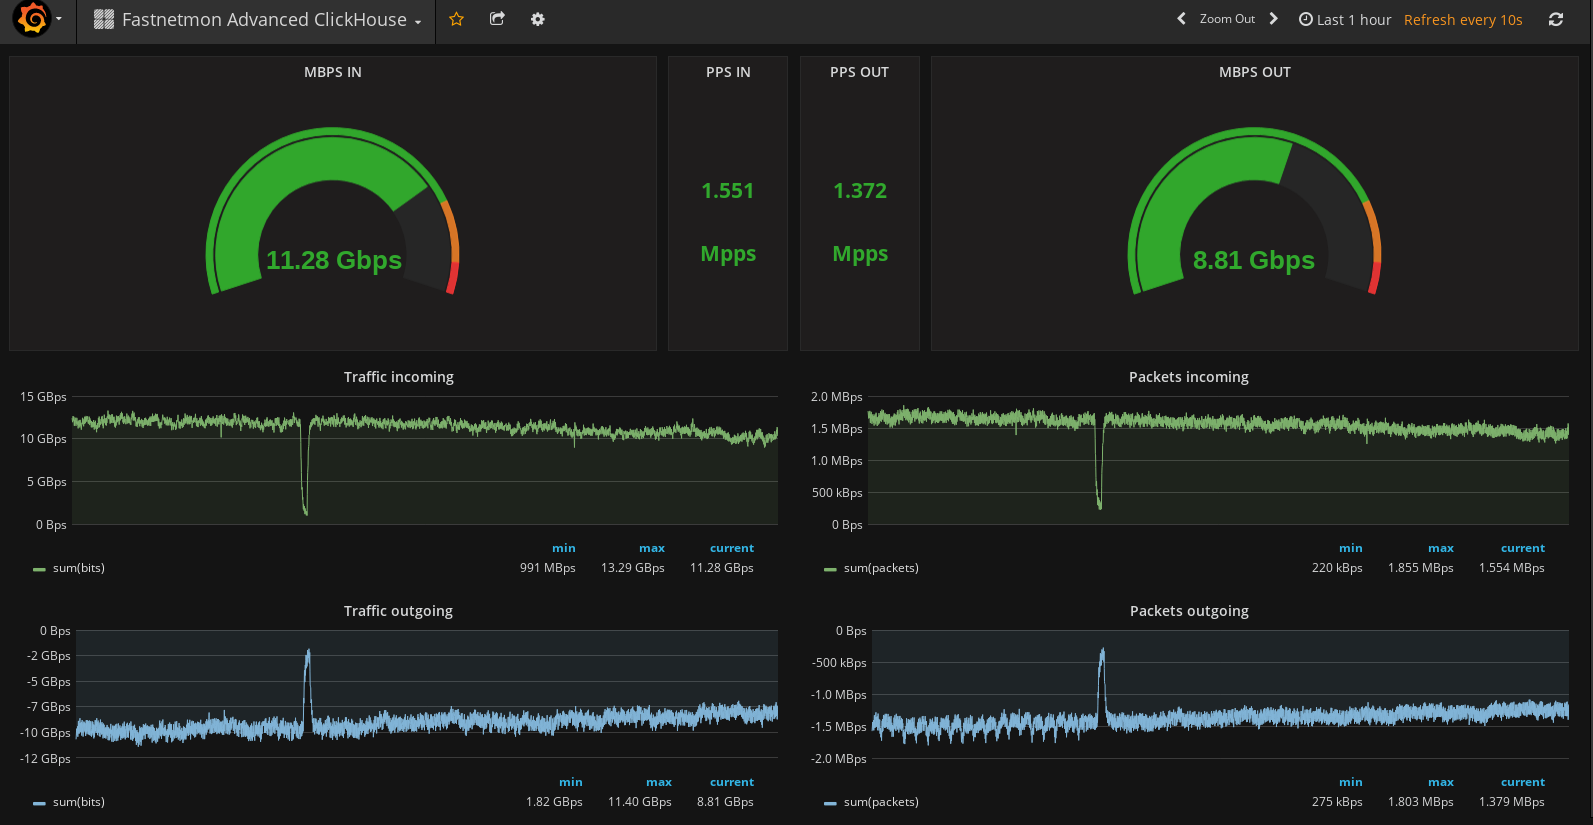Shift time range backward with left arrow

coord(1181,19)
